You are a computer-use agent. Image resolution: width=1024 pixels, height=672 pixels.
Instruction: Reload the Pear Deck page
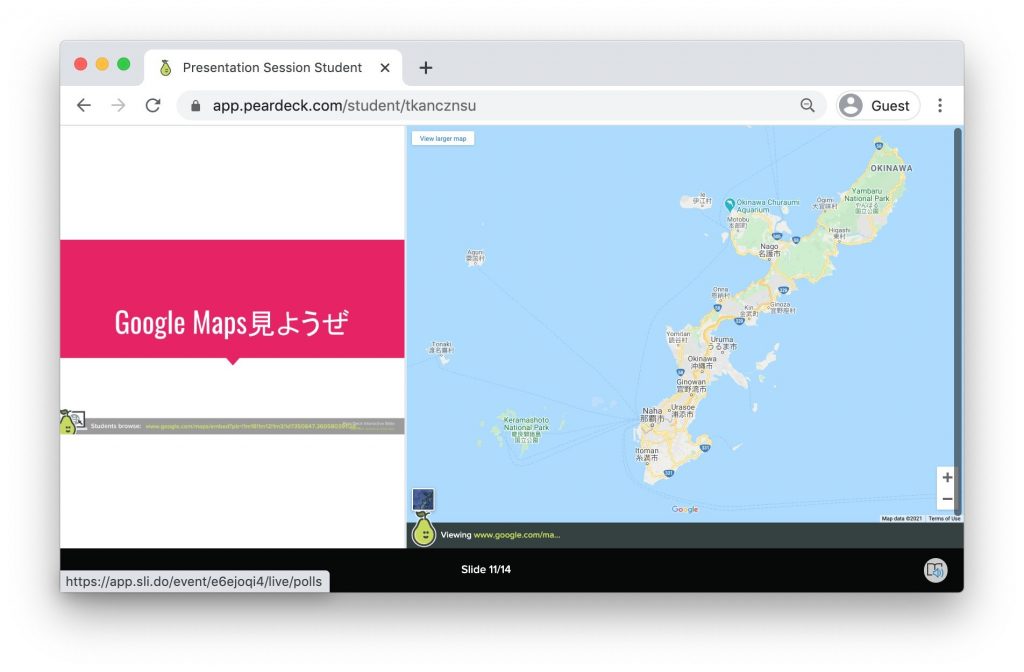point(153,105)
